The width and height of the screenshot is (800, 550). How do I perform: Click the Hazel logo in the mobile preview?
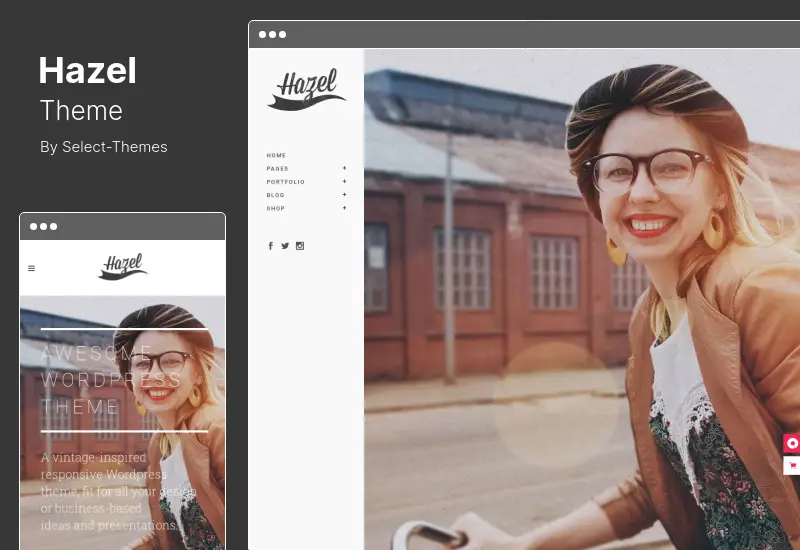click(122, 266)
